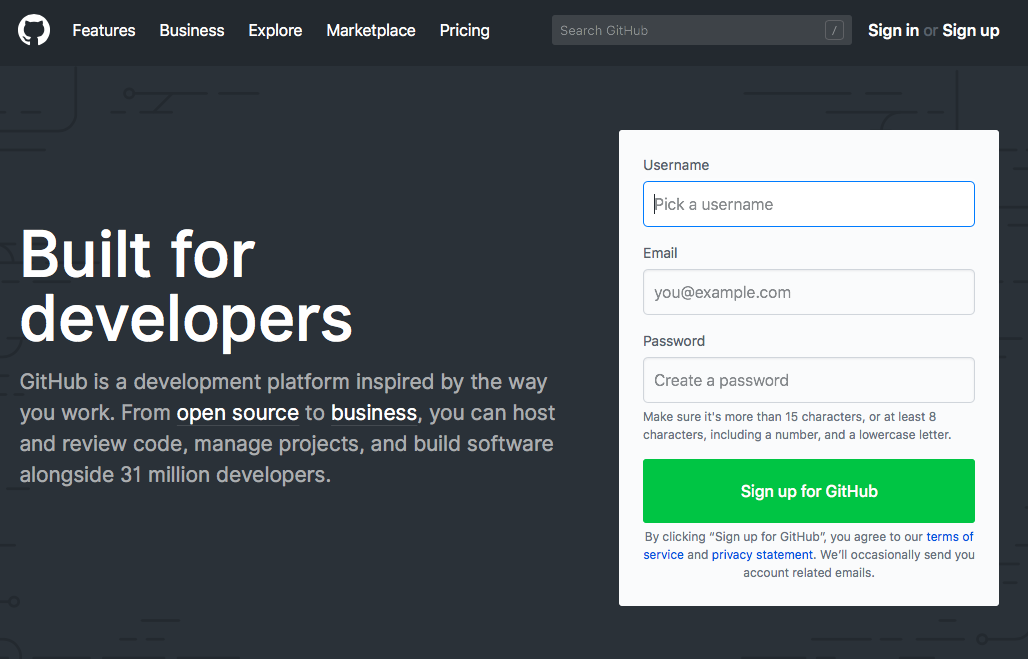Click the slash shortcut key icon

tap(834, 30)
